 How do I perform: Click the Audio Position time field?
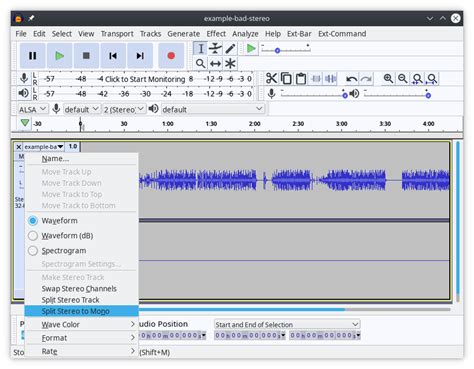click(x=173, y=335)
